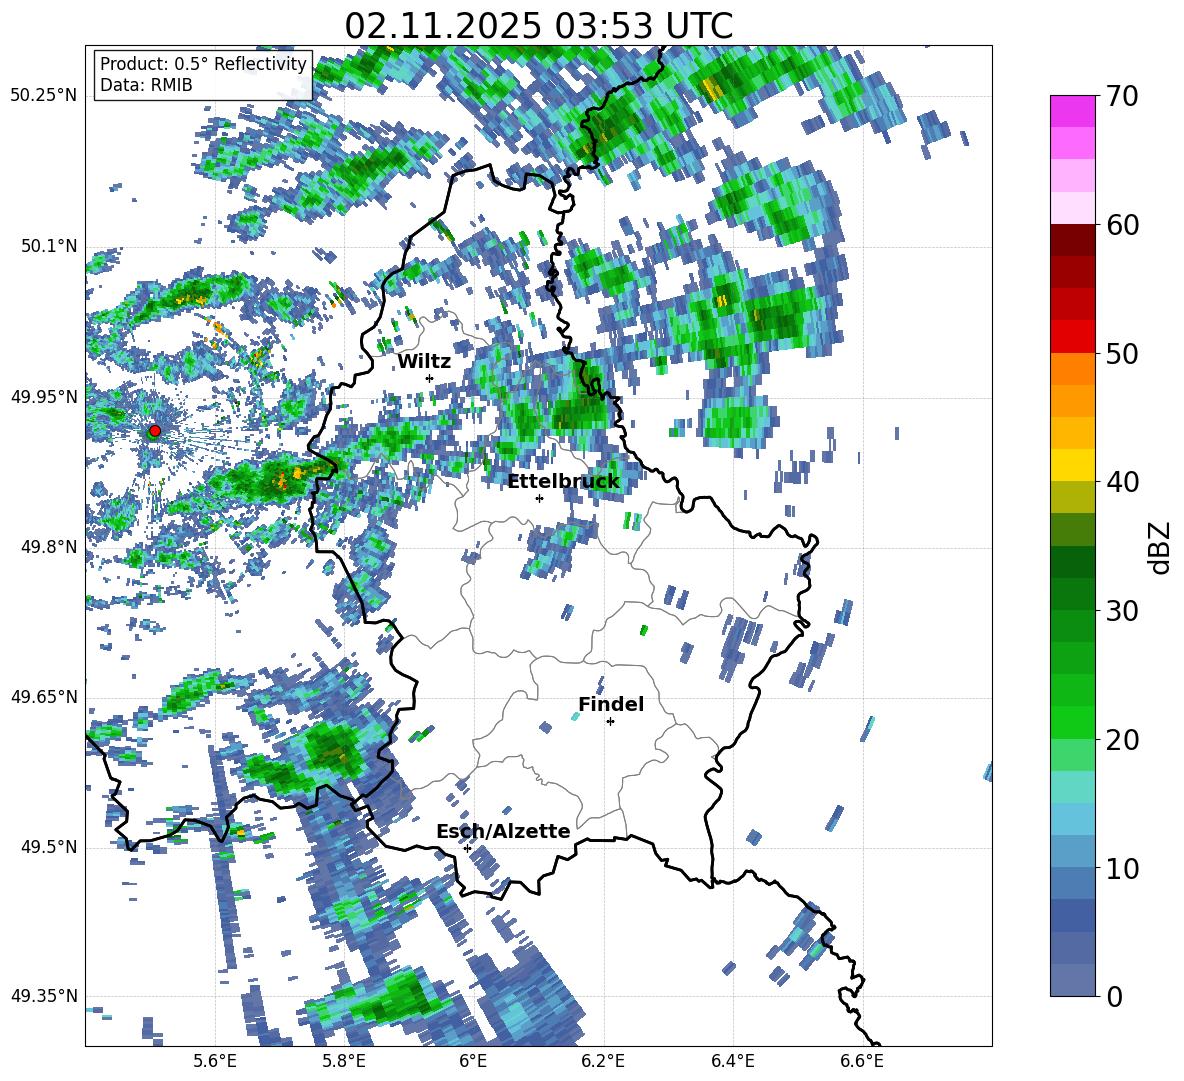Click the 40 value on the colorbar
Viewport: 1184px width, 1081px height.
tap(1122, 482)
